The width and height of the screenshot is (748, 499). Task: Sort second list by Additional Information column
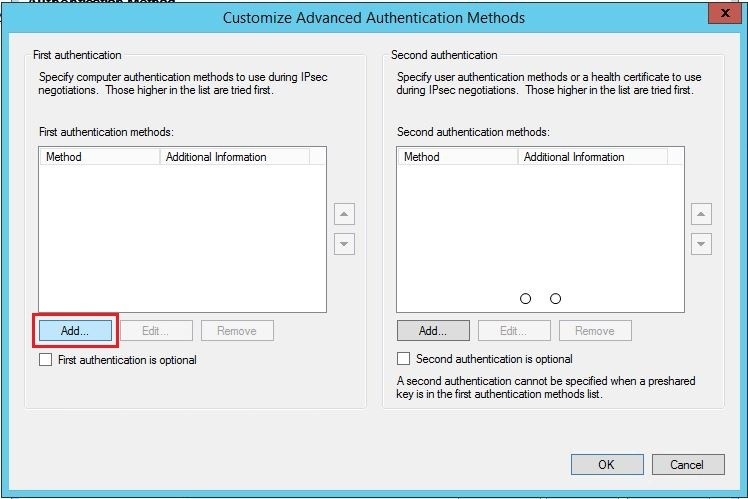pyautogui.click(x=592, y=156)
